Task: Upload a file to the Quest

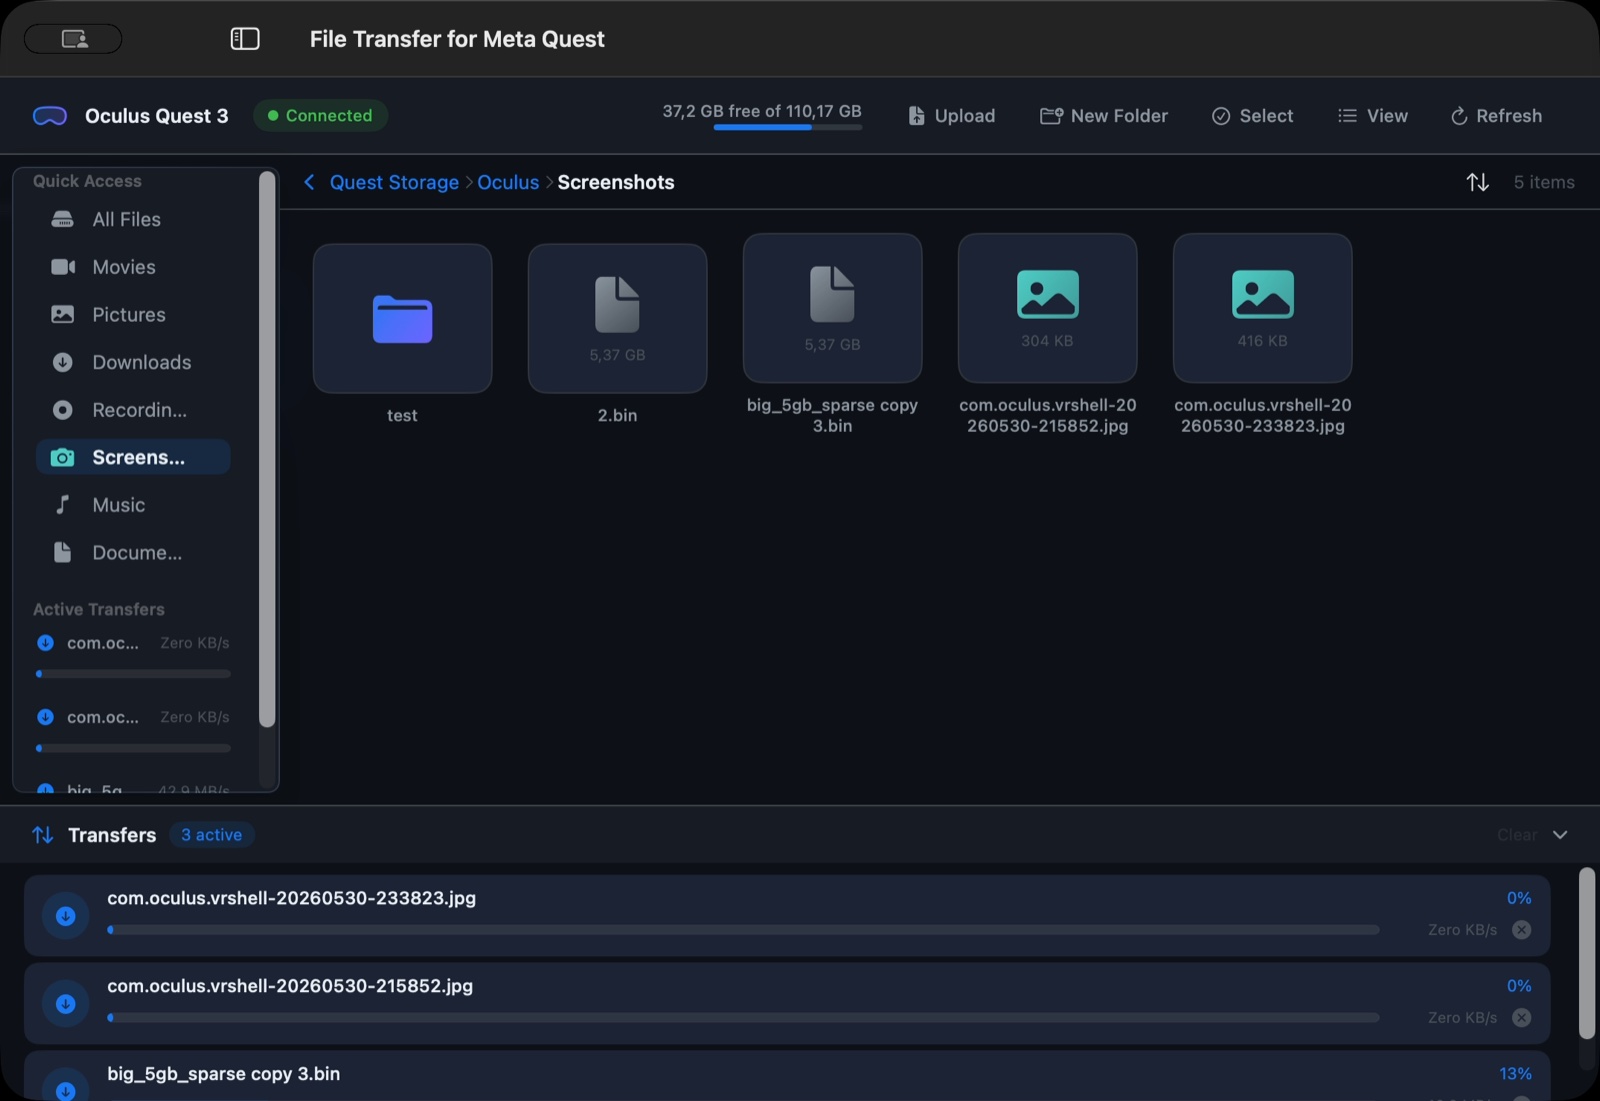Action: pyautogui.click(x=951, y=116)
